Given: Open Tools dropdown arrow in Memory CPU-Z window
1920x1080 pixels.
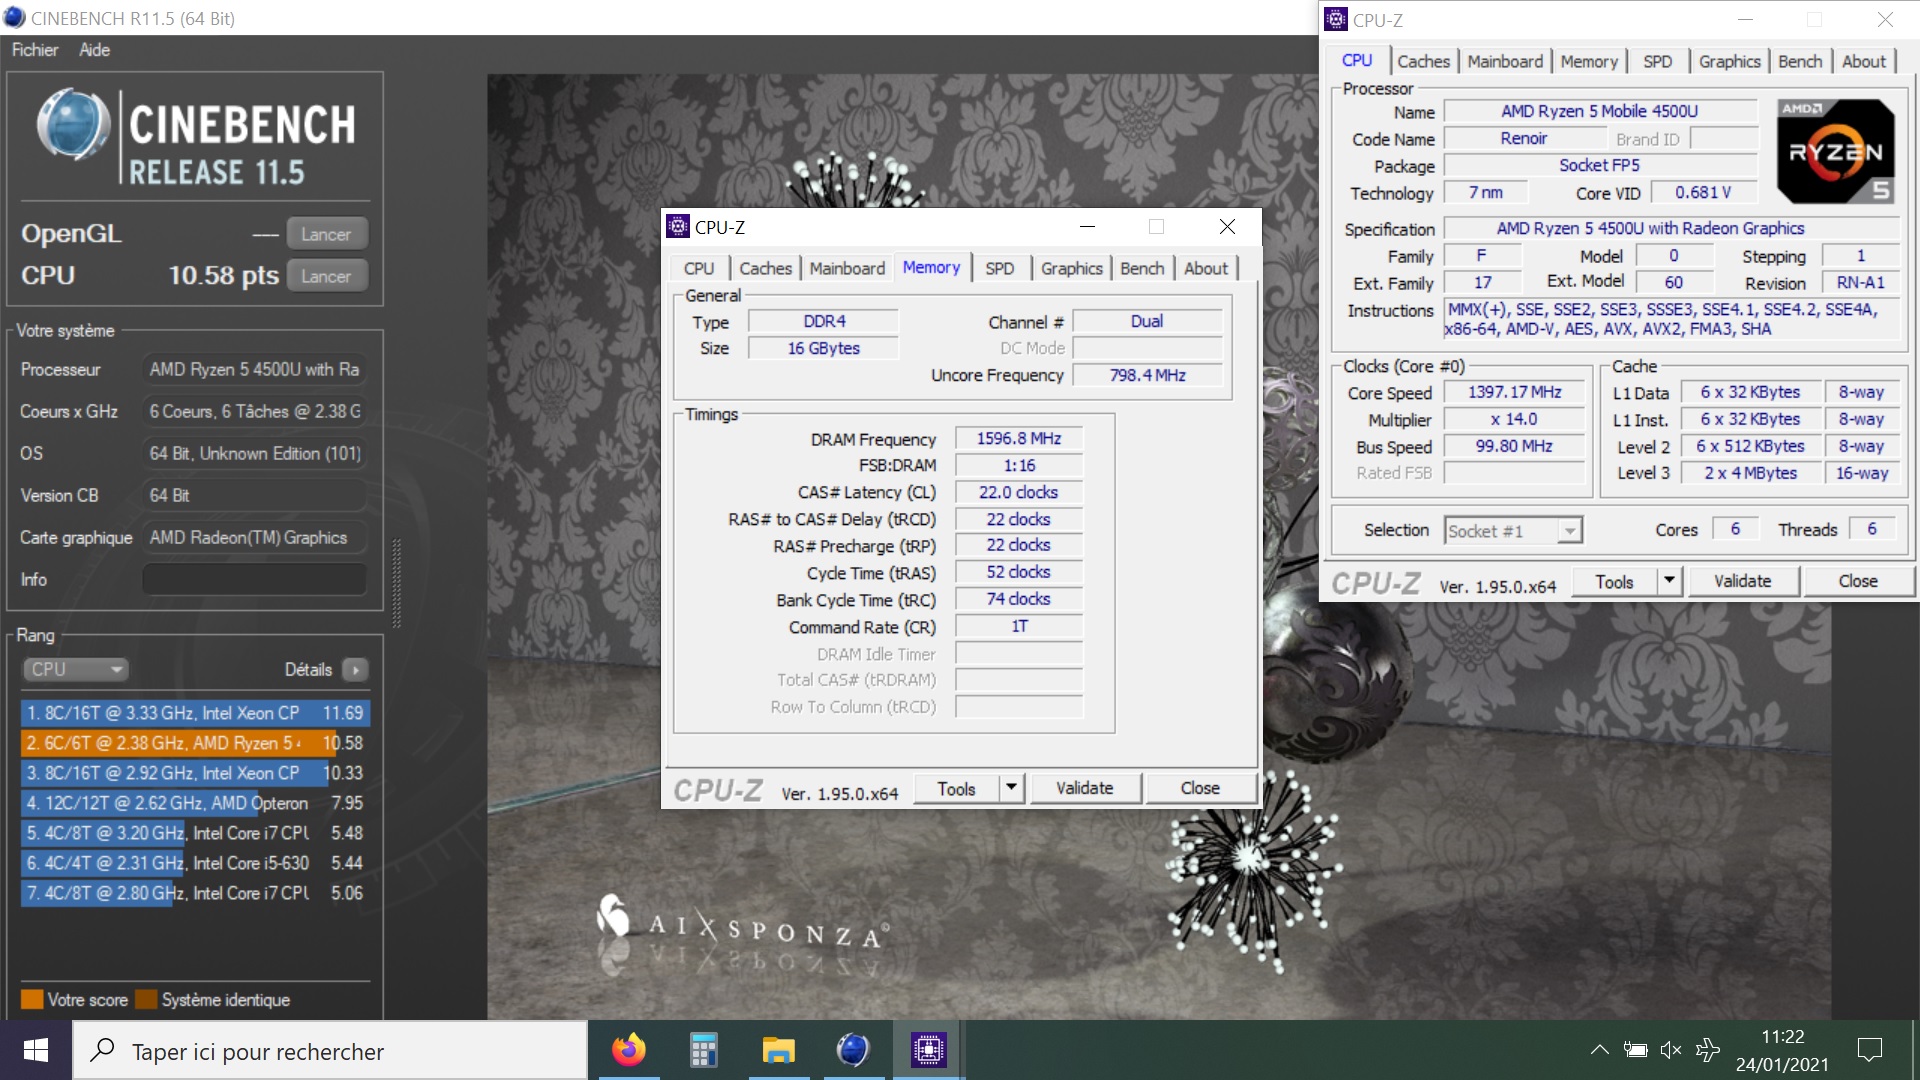Looking at the screenshot, I should click(x=1011, y=788).
